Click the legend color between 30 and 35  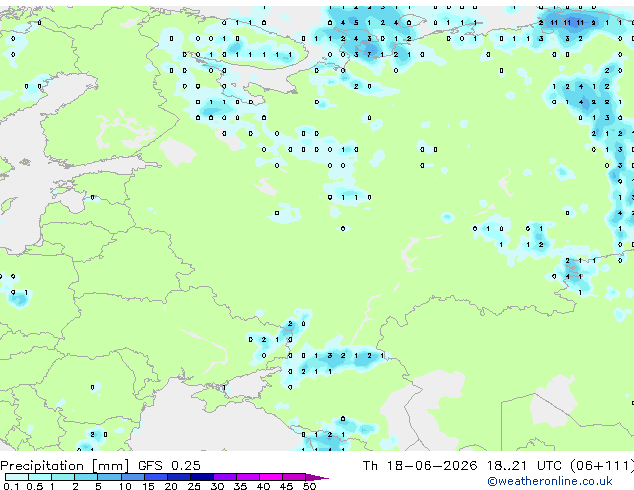coord(225,477)
